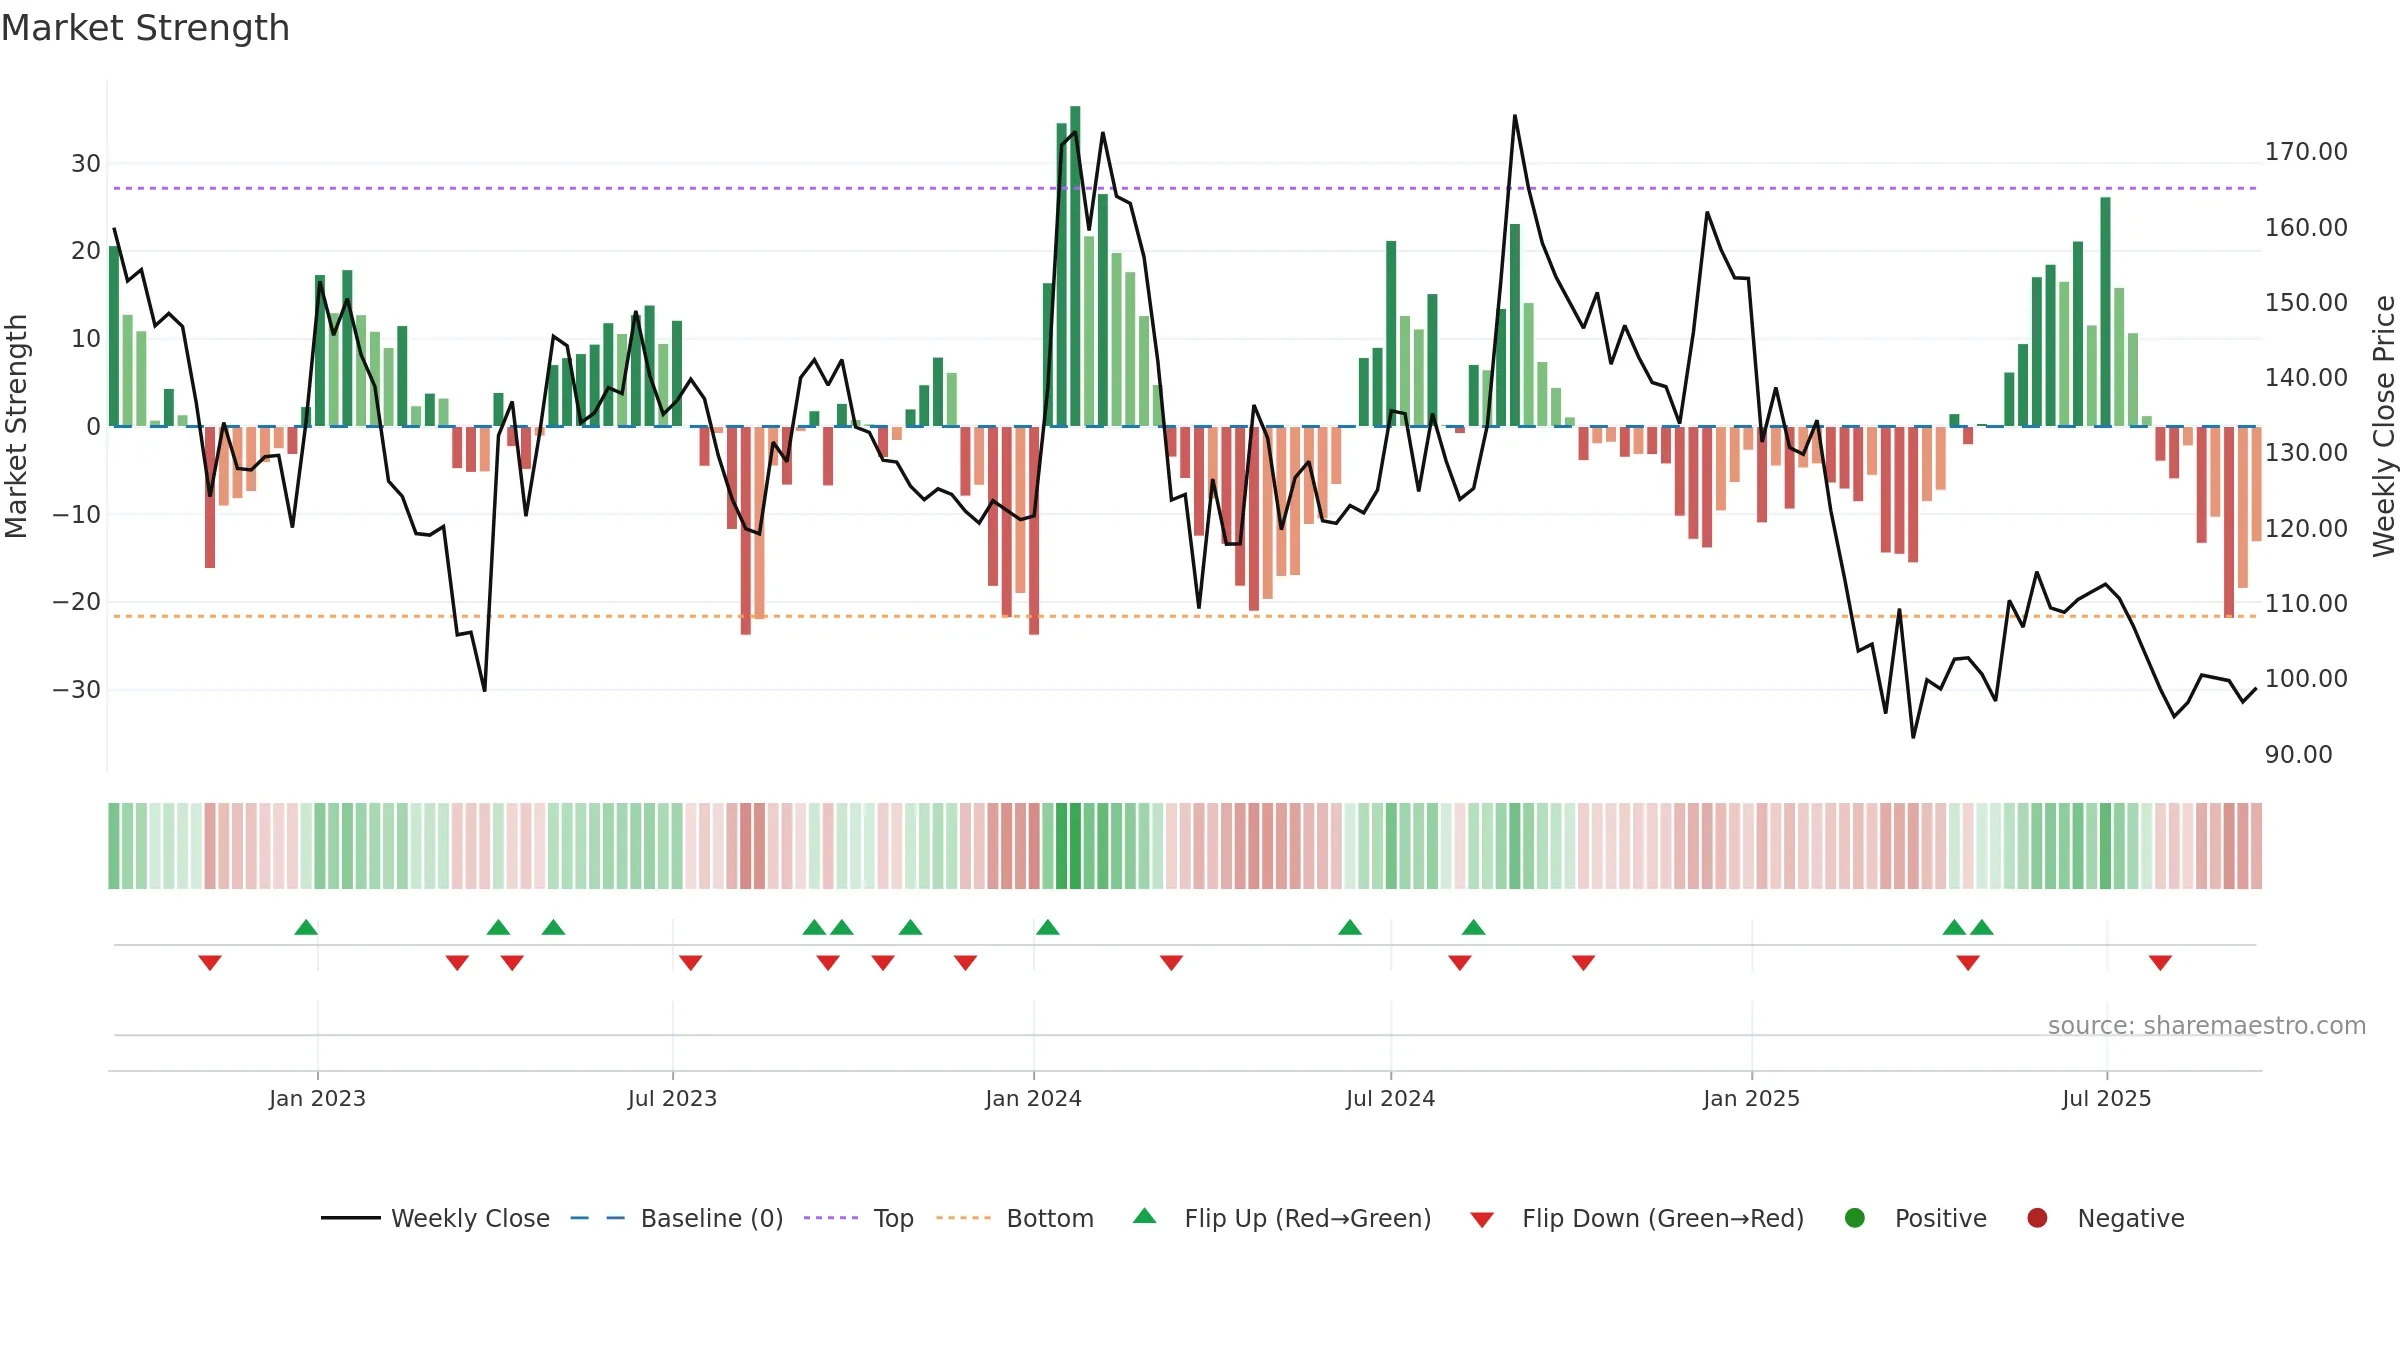Click the Jan 2023 x-axis label
This screenshot has width=2400, height=1350.
(x=317, y=1098)
